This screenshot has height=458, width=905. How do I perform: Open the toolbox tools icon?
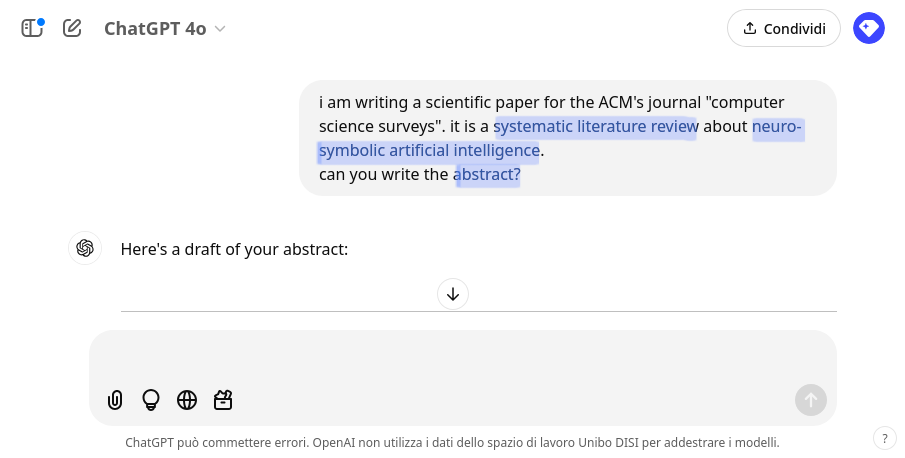[x=223, y=400]
